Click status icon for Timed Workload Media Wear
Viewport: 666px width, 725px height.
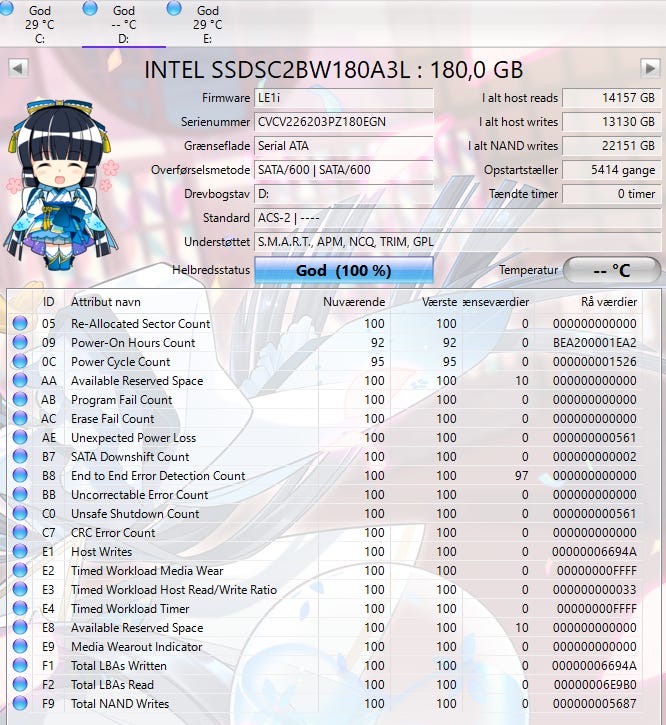[x=20, y=570]
